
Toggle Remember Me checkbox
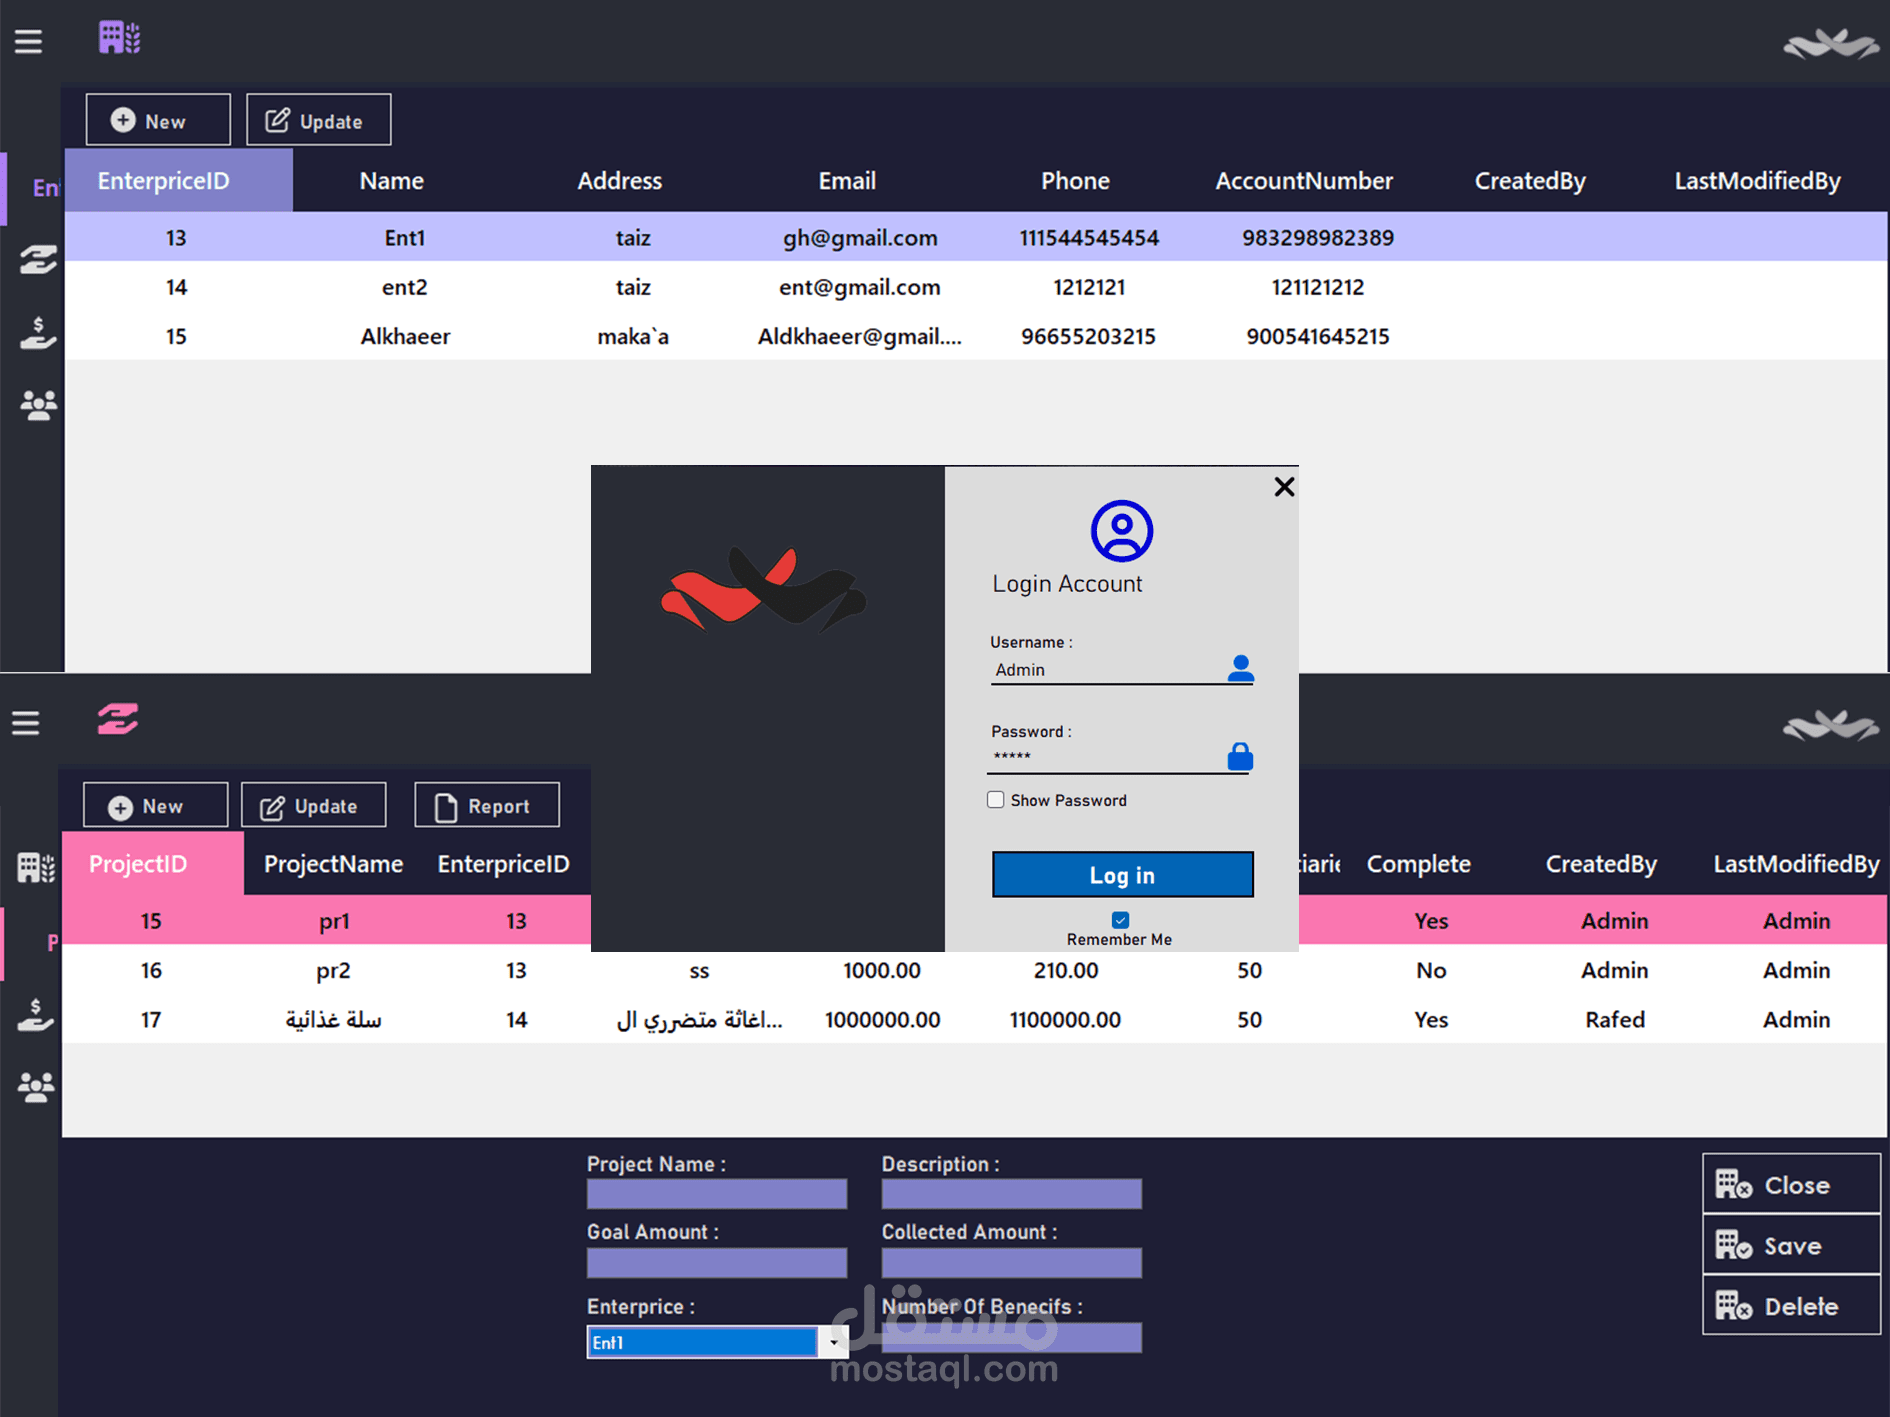pyautogui.click(x=1120, y=920)
